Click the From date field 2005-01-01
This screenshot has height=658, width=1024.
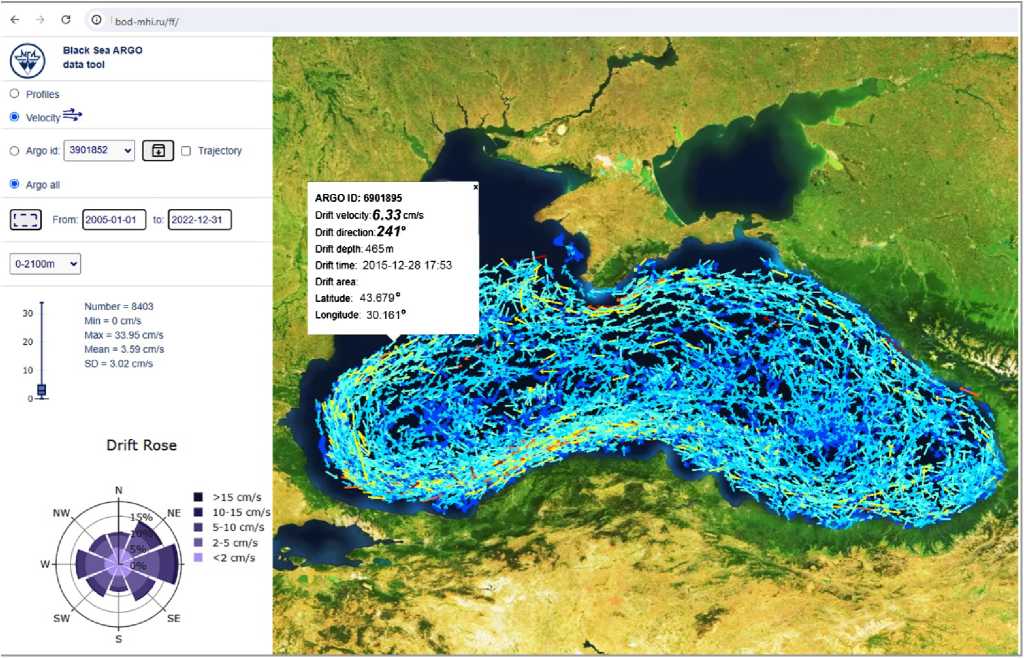[114, 219]
